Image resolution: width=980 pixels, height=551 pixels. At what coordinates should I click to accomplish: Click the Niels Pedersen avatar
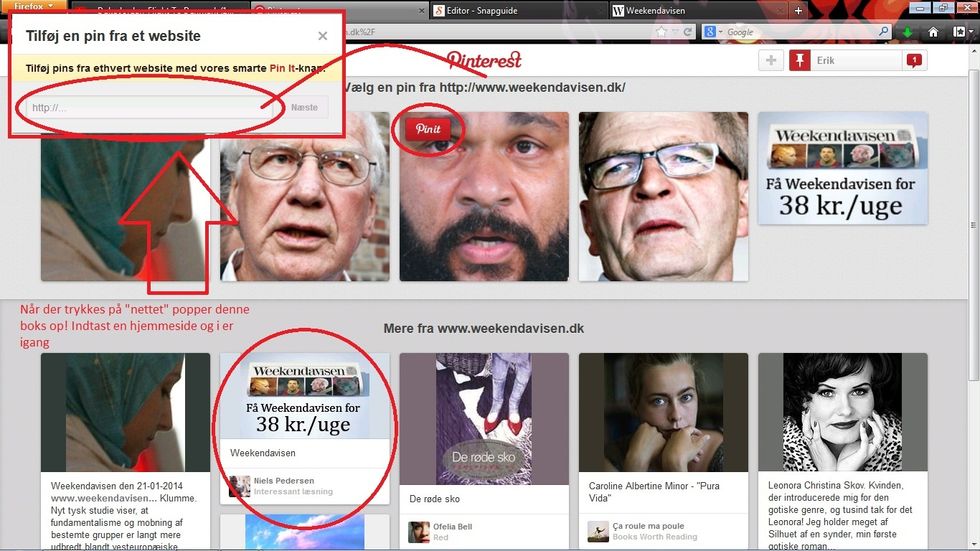[239, 486]
